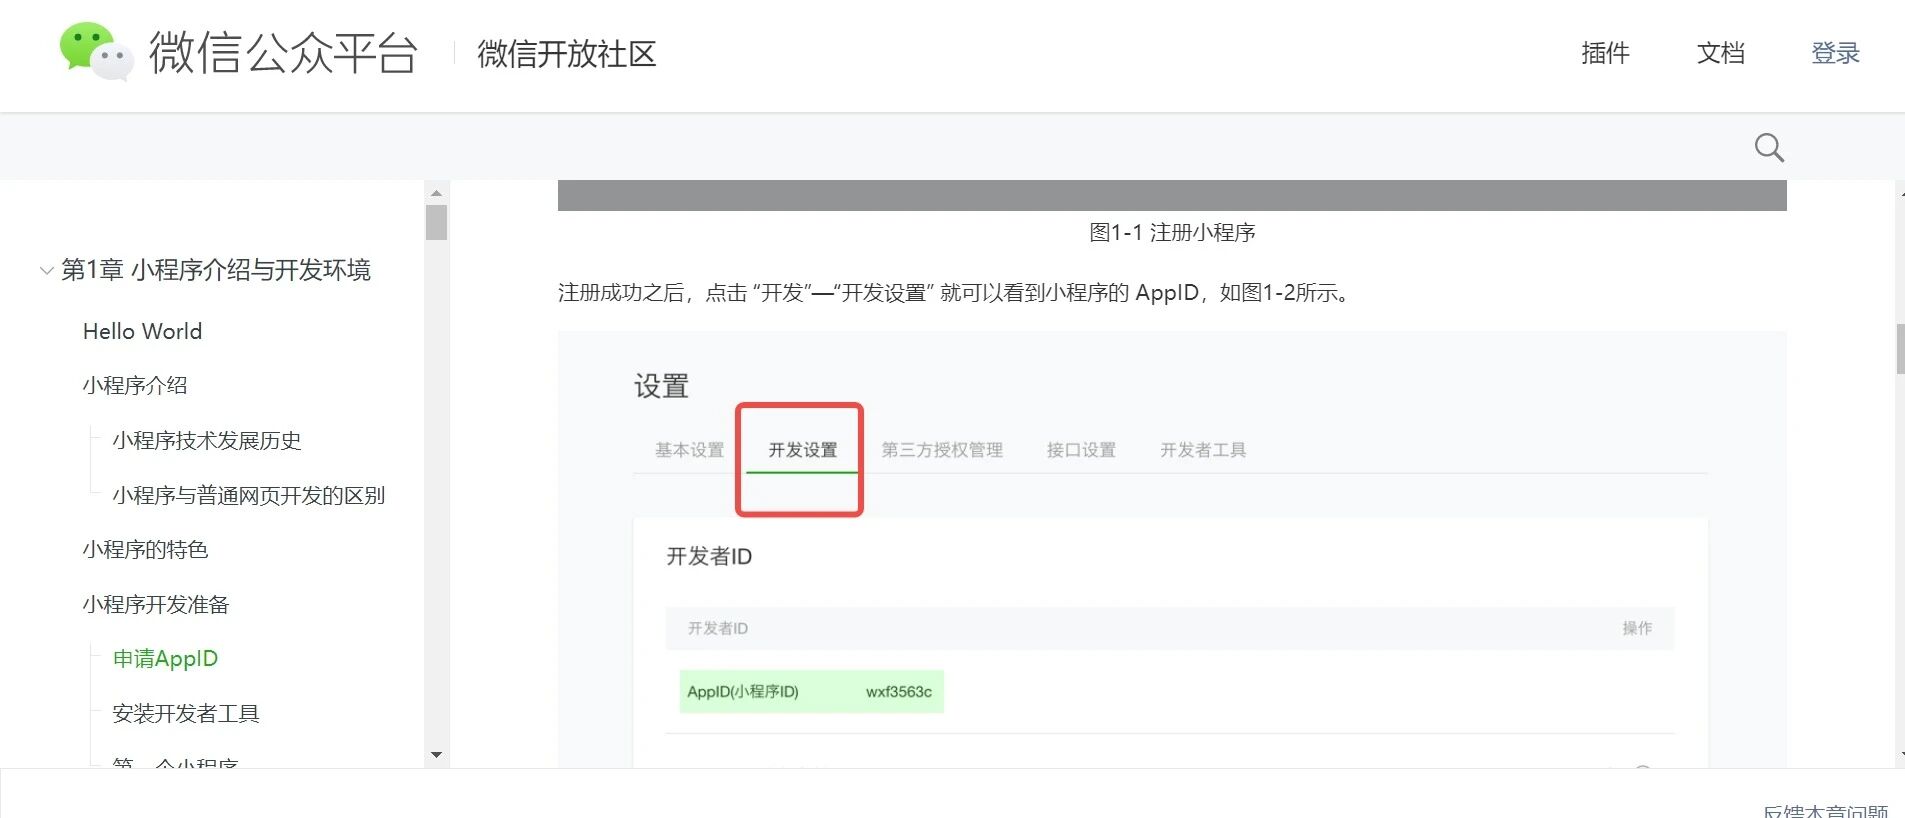Image resolution: width=1905 pixels, height=818 pixels.
Task: Open 小程序的特色 sidebar entry
Action: [145, 549]
